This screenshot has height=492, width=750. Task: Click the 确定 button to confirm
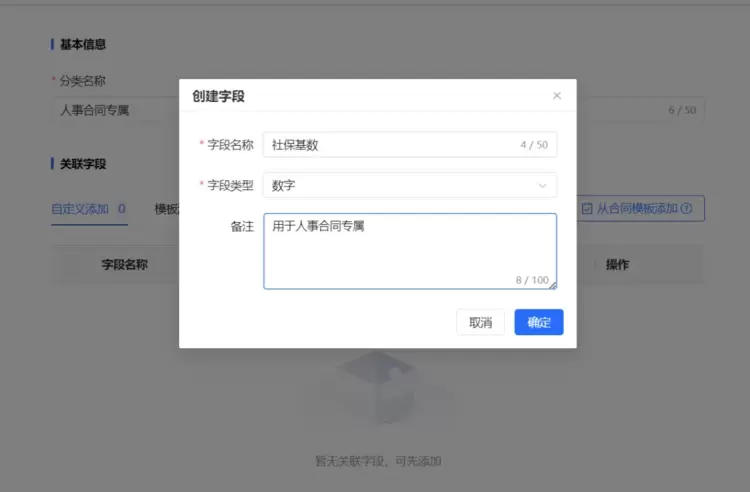tap(539, 322)
